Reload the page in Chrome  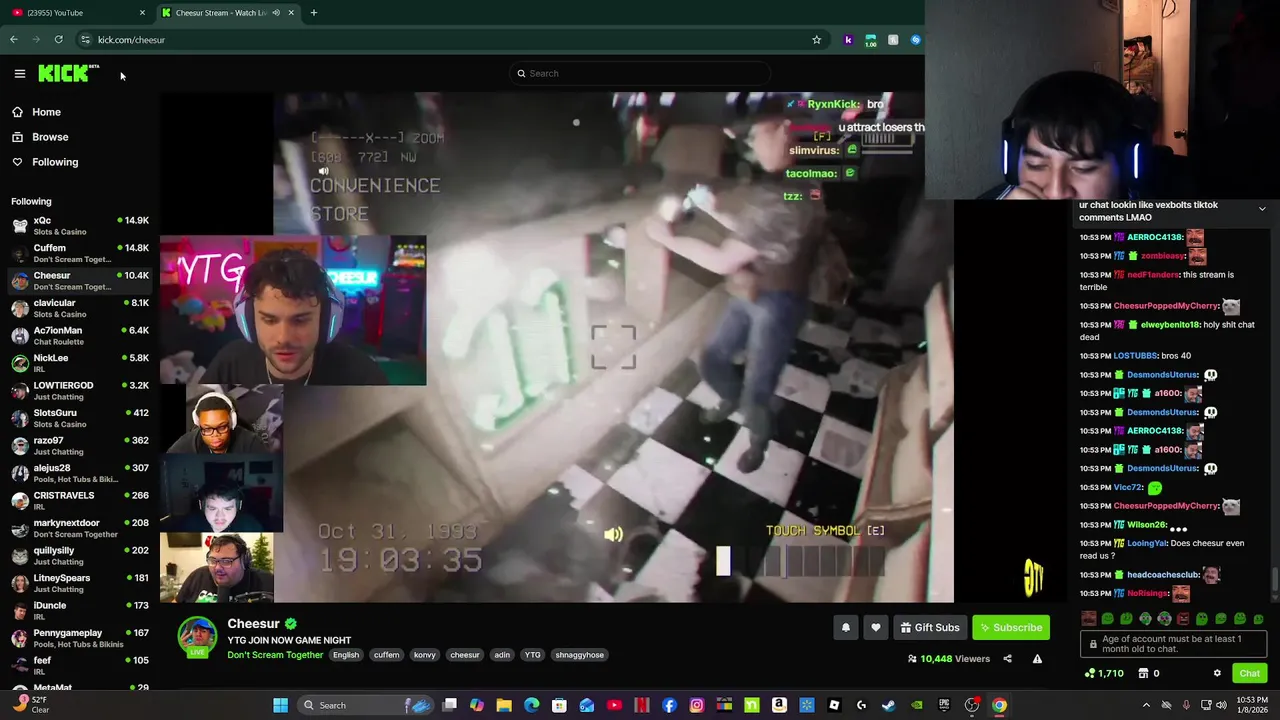[x=58, y=40]
